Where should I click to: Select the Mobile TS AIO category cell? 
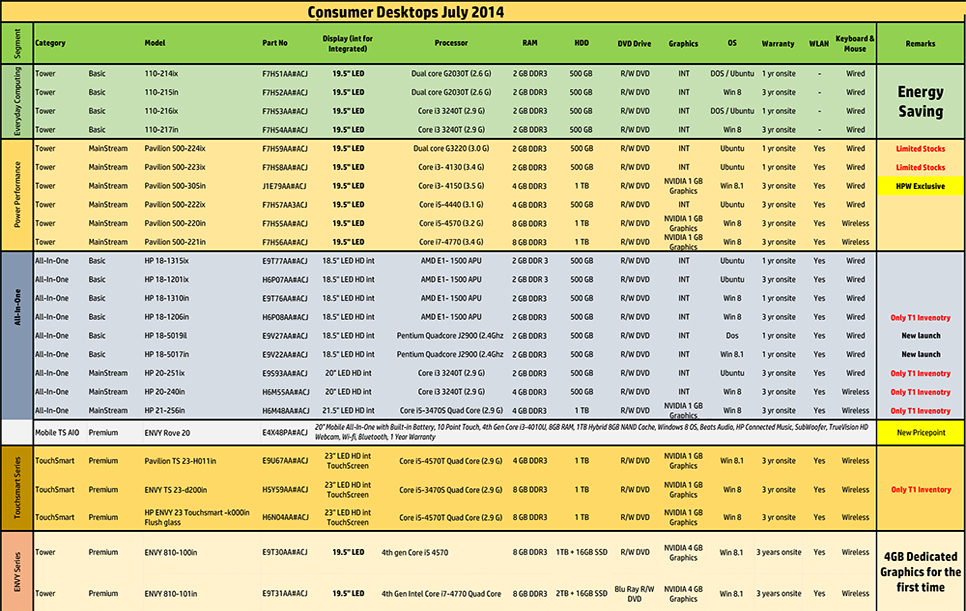pos(57,433)
